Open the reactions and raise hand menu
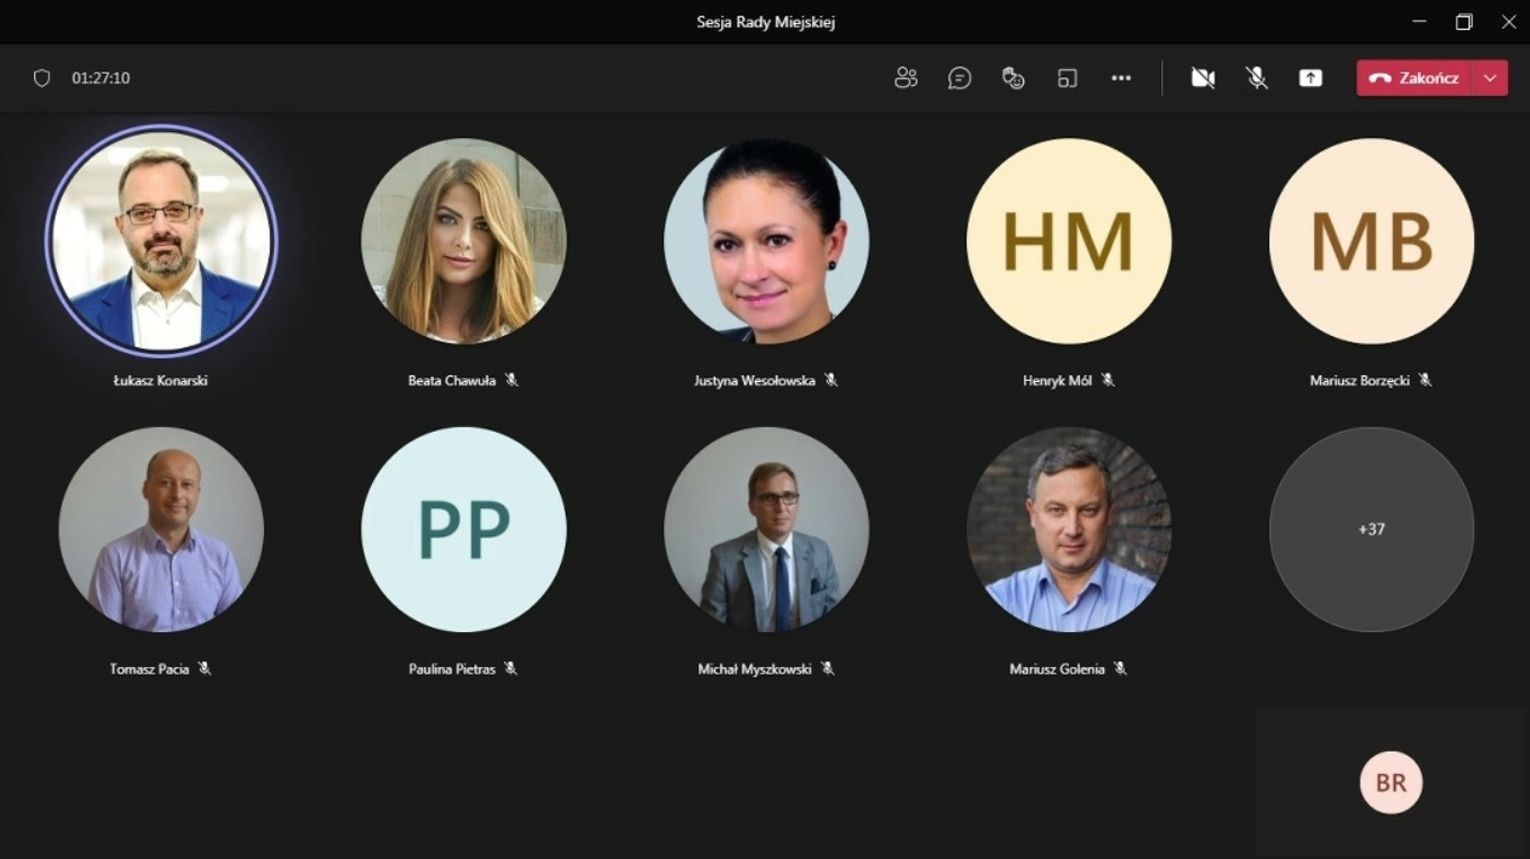The image size is (1530, 859). (1013, 78)
